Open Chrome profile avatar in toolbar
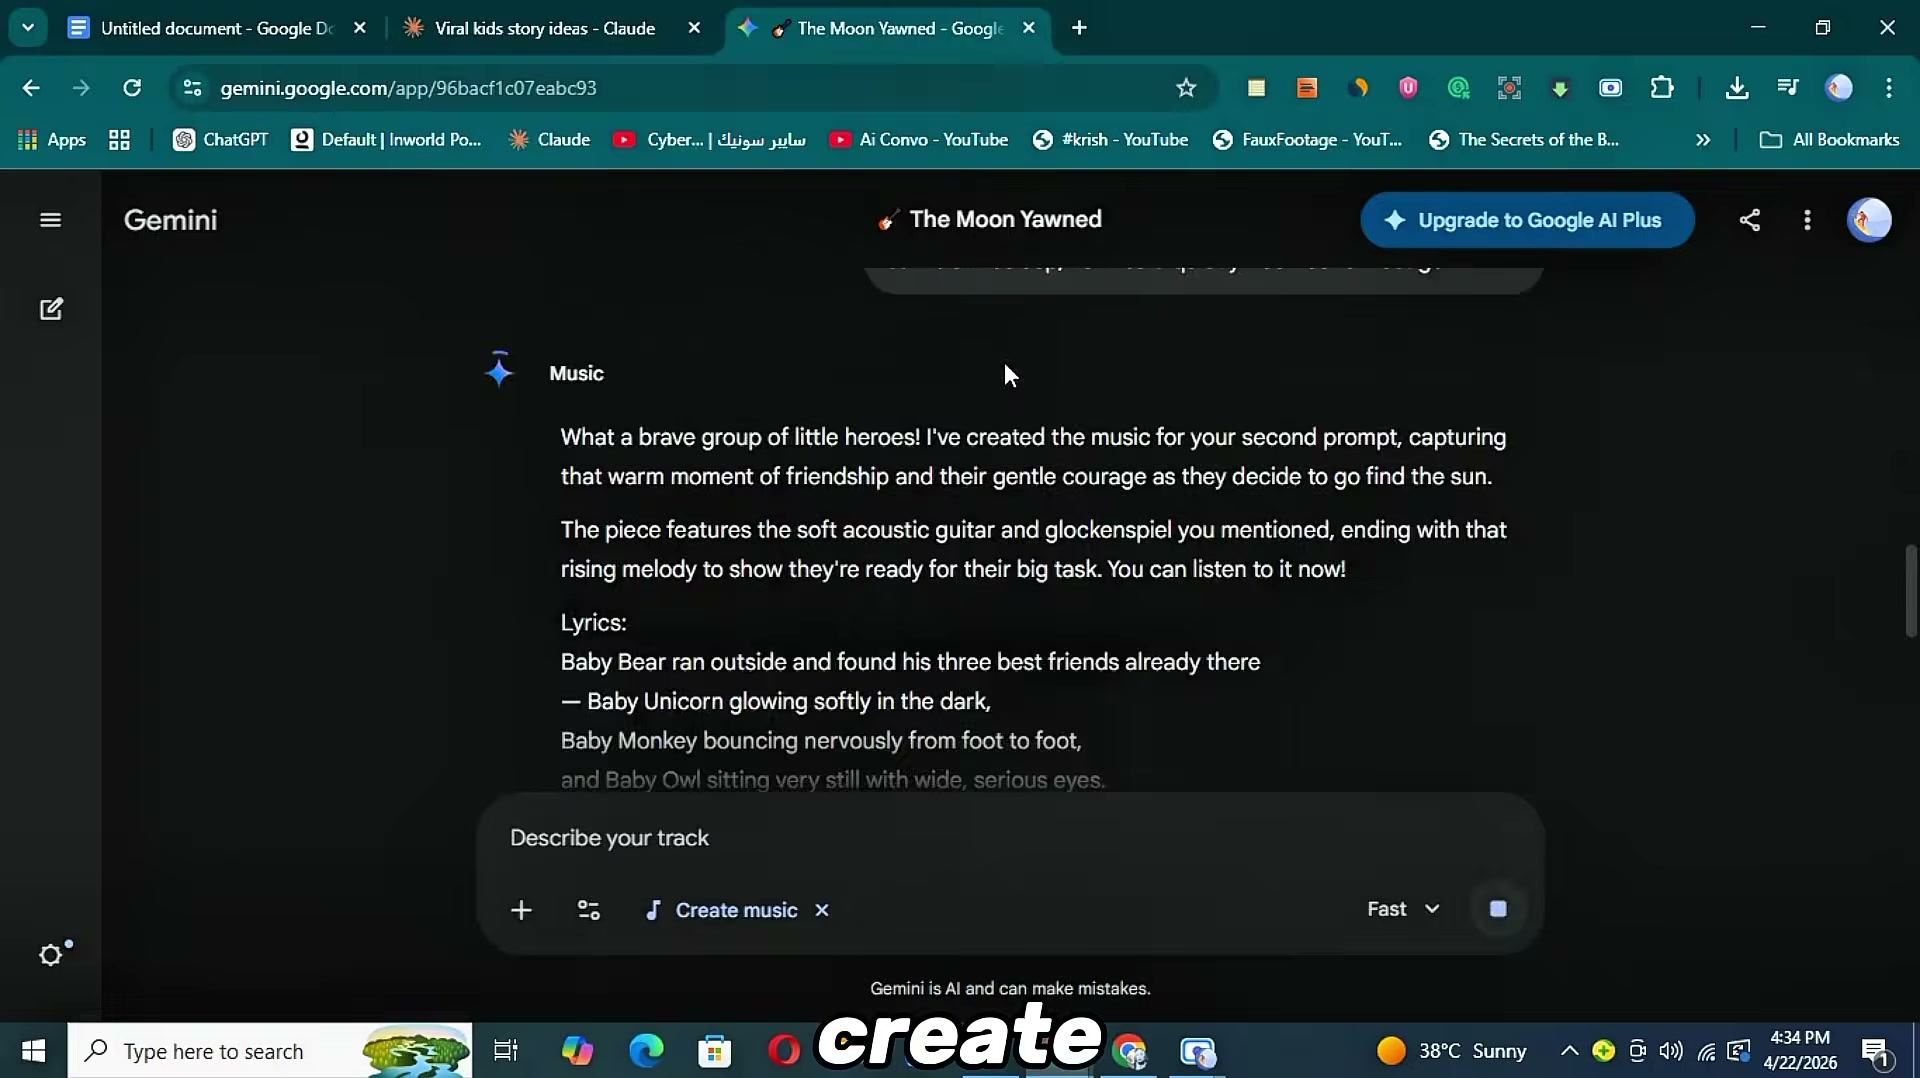 [1840, 88]
